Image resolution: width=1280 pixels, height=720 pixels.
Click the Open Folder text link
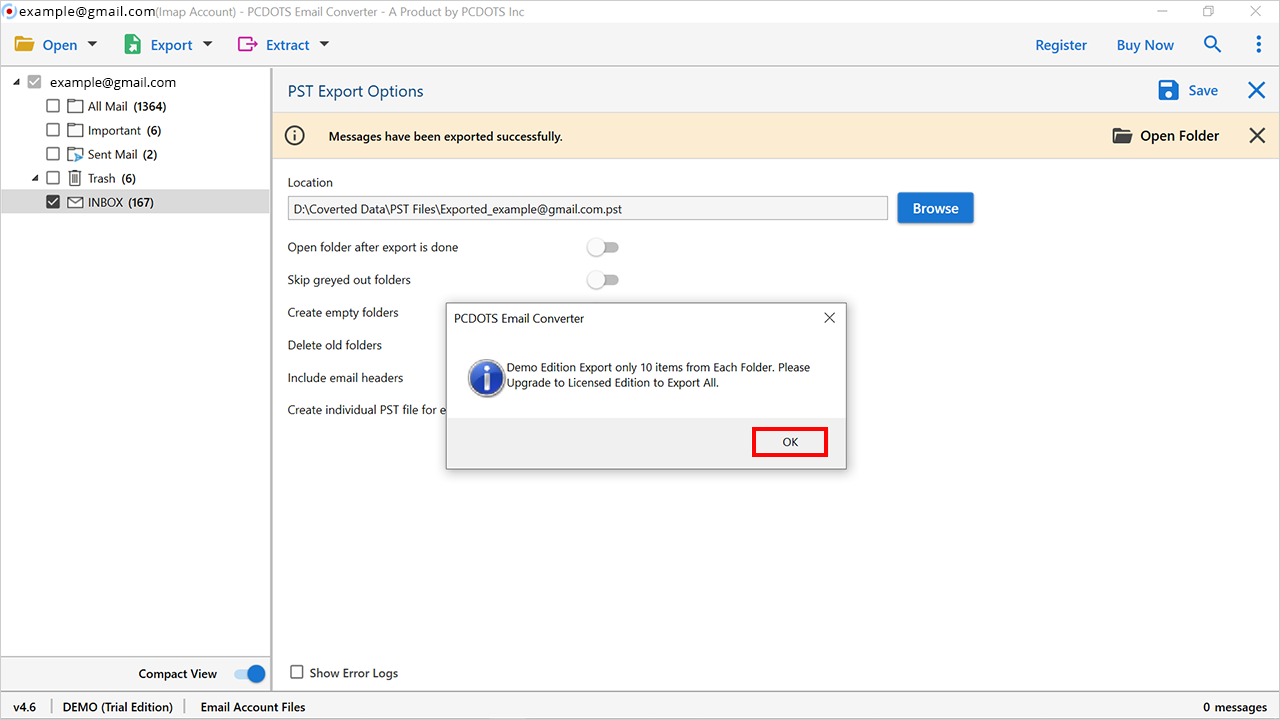pos(1180,136)
